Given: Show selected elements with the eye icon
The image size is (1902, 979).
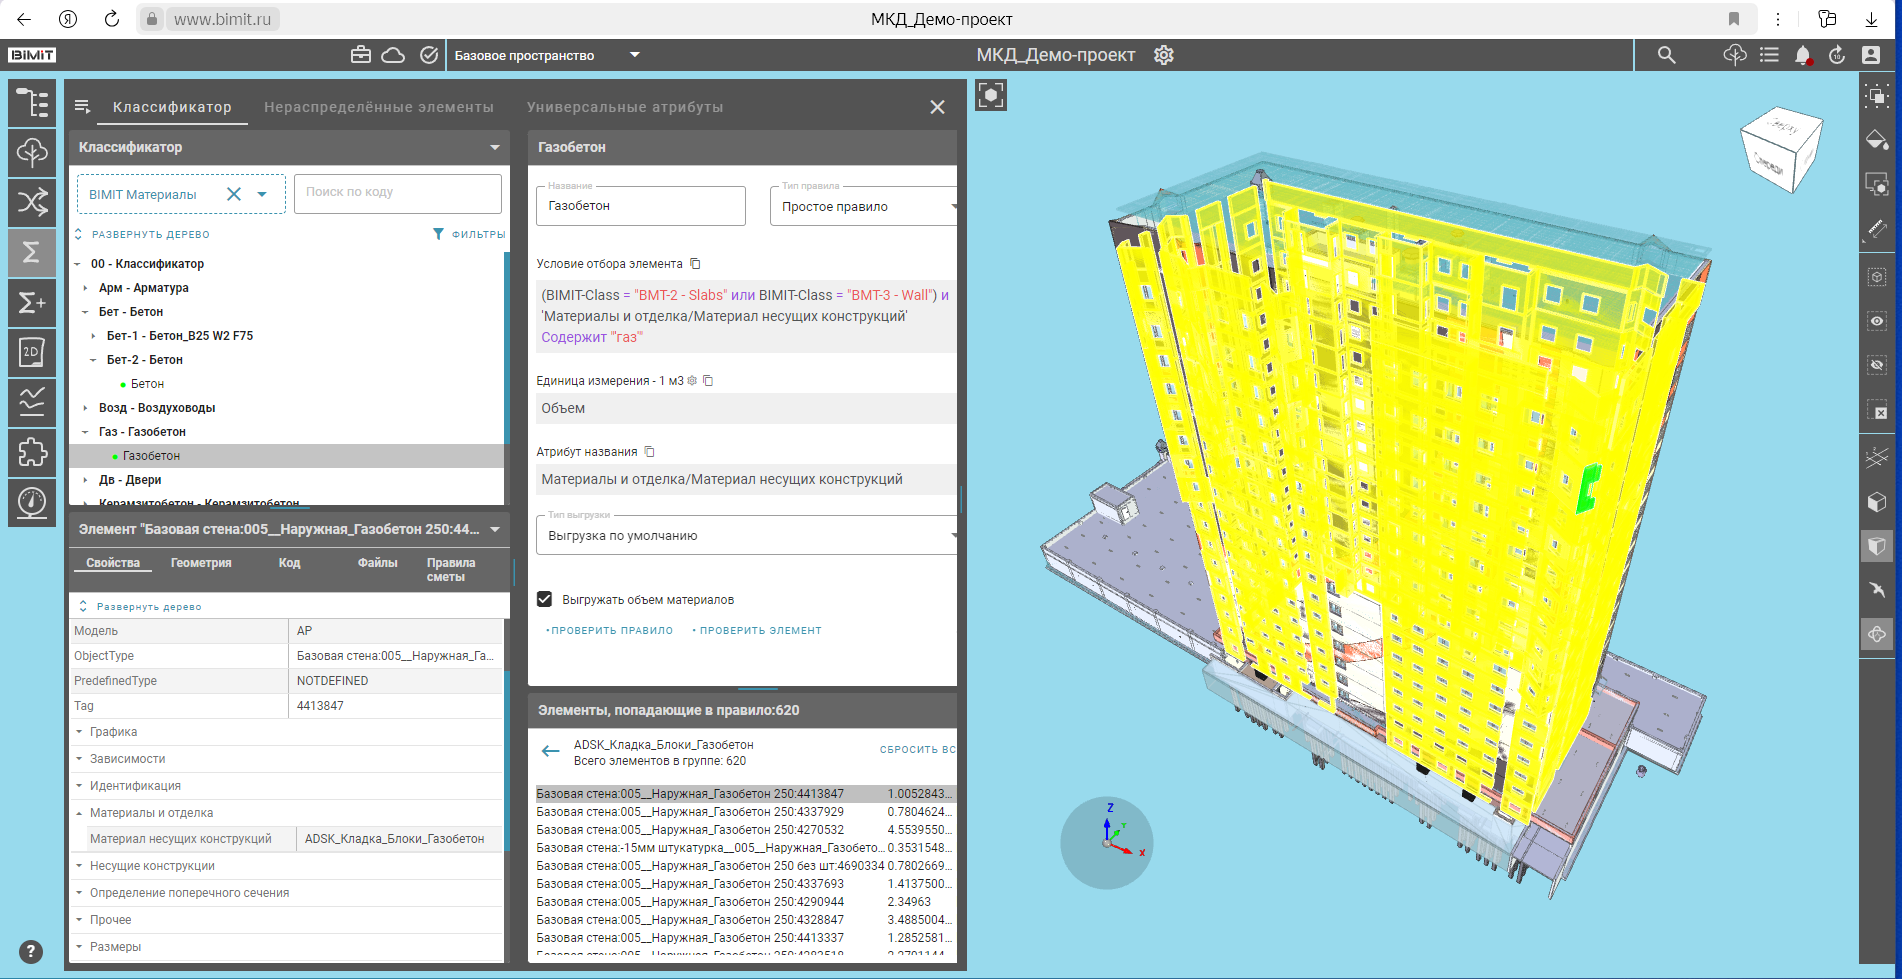Looking at the screenshot, I should pos(1877,321).
